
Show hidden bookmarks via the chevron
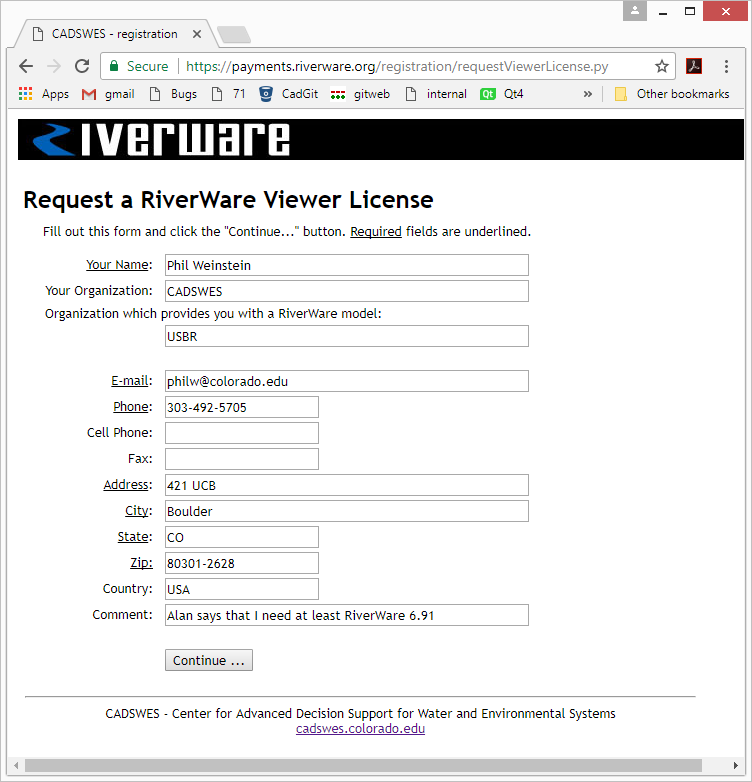(587, 94)
